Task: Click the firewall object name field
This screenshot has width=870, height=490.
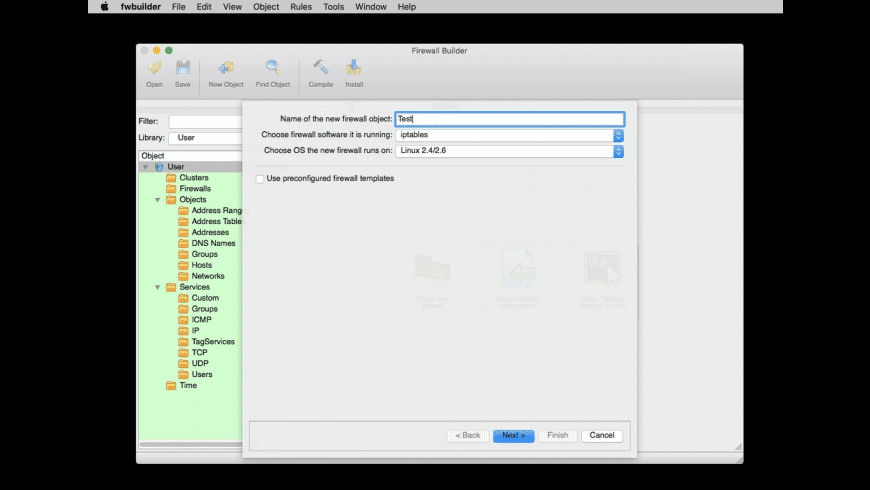Action: point(510,119)
